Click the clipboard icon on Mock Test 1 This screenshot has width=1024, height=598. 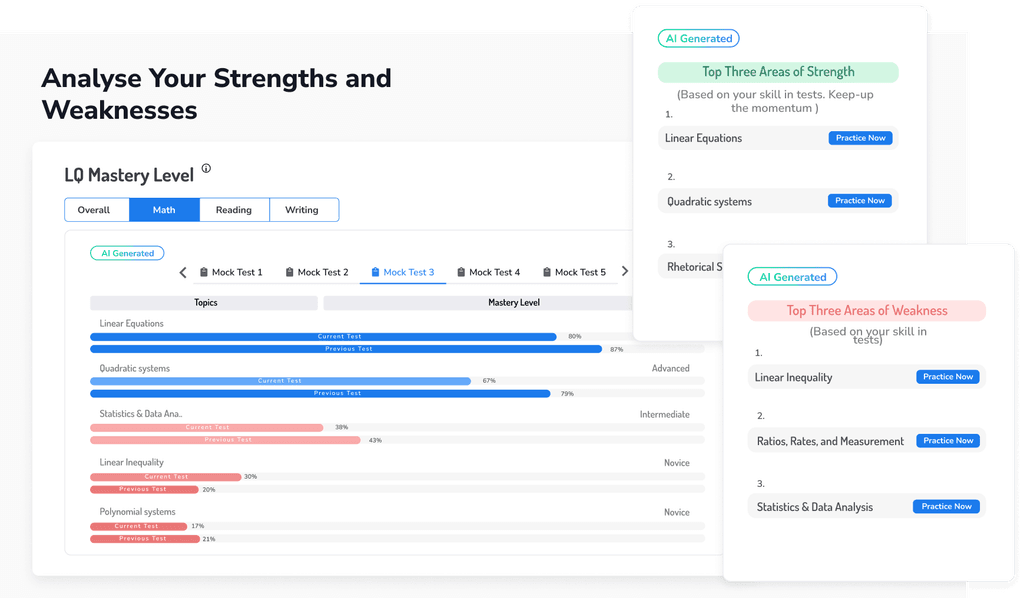(204, 271)
